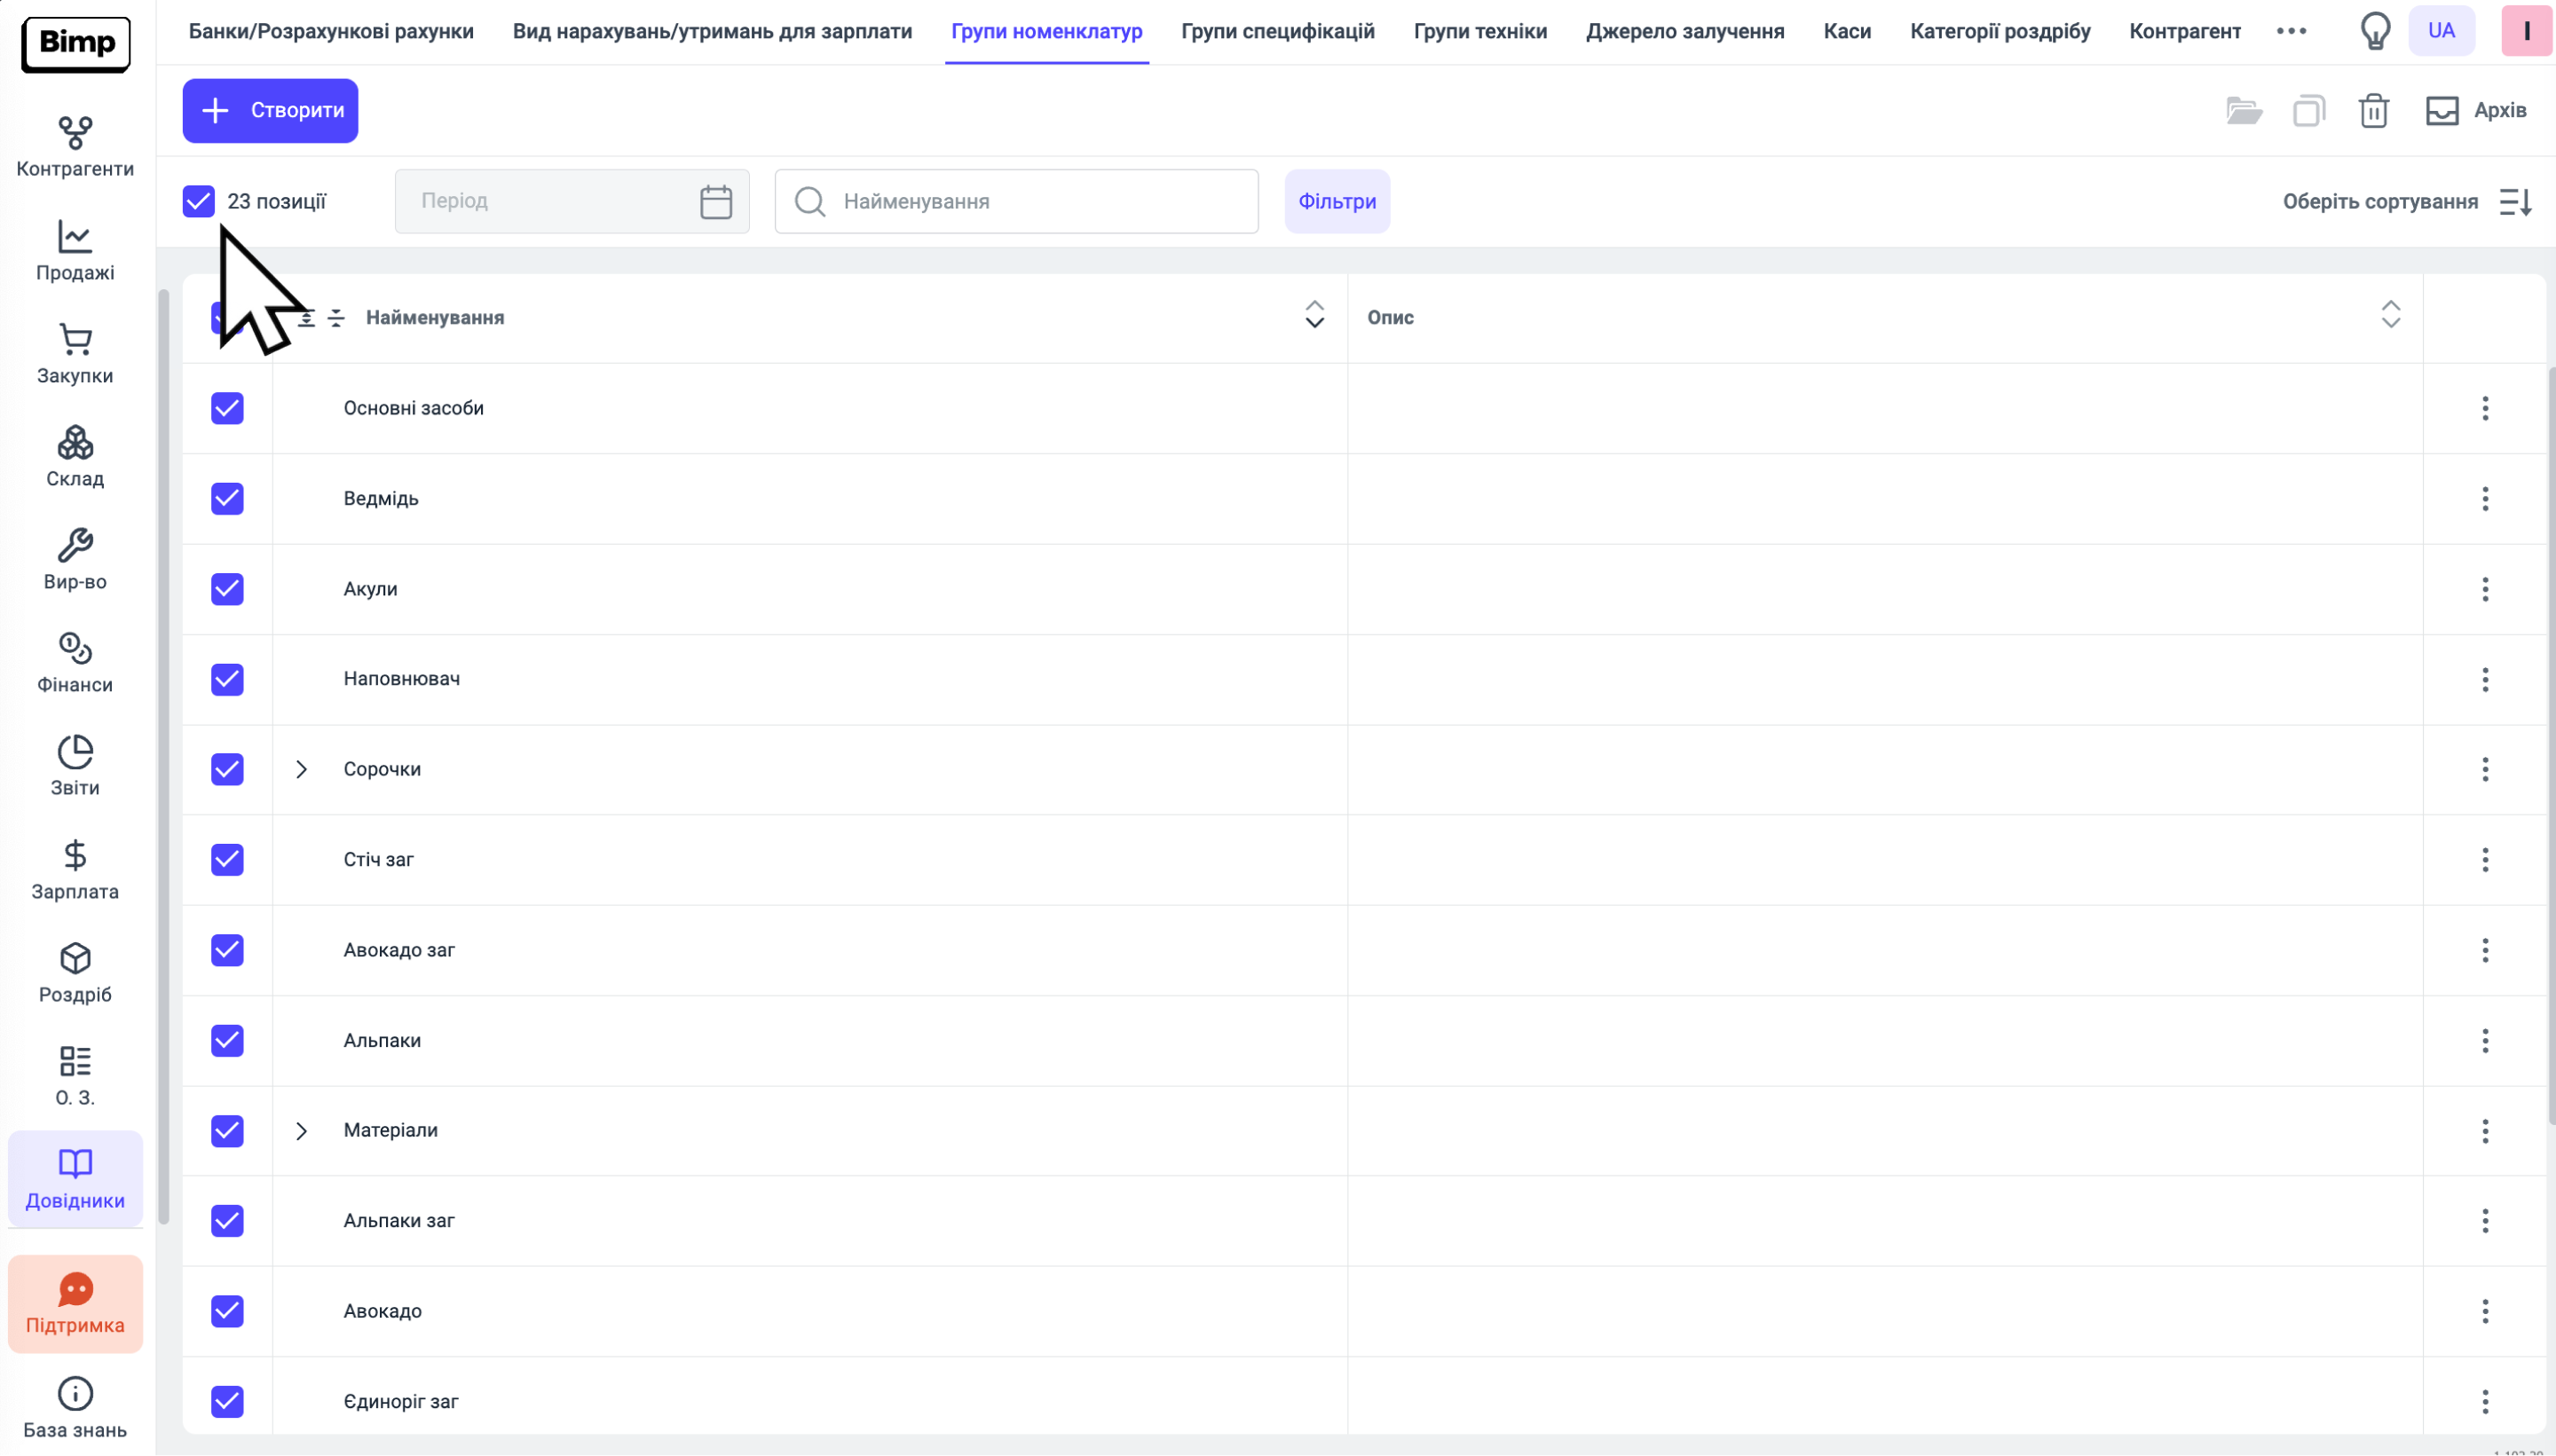The height and width of the screenshot is (1456, 2556).
Task: Open the Фільтри panel
Action: click(x=1337, y=201)
